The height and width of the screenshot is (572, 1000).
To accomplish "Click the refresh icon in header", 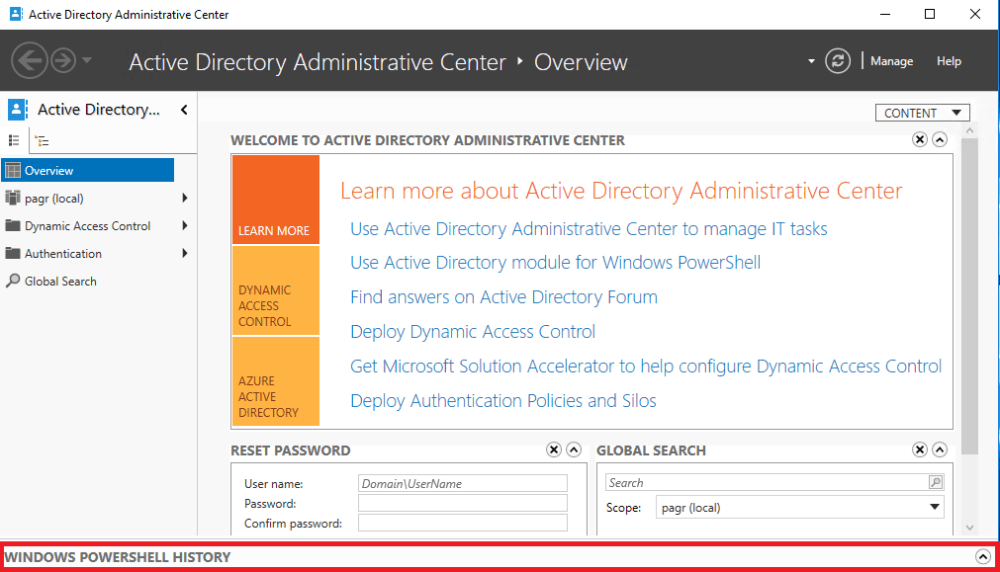I will click(837, 61).
